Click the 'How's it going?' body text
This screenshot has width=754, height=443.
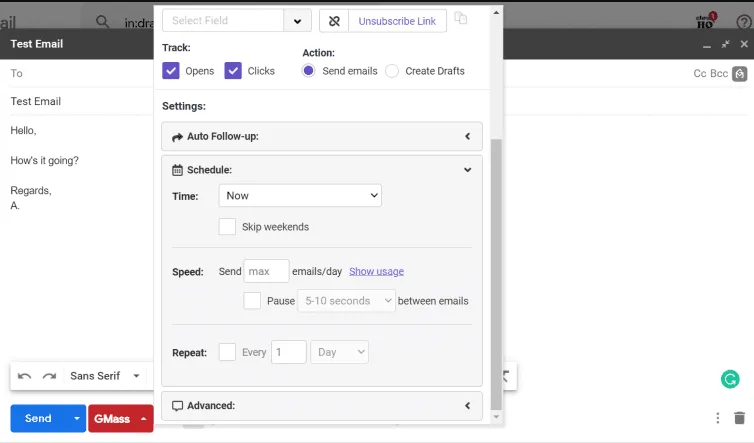pyautogui.click(x=45, y=161)
